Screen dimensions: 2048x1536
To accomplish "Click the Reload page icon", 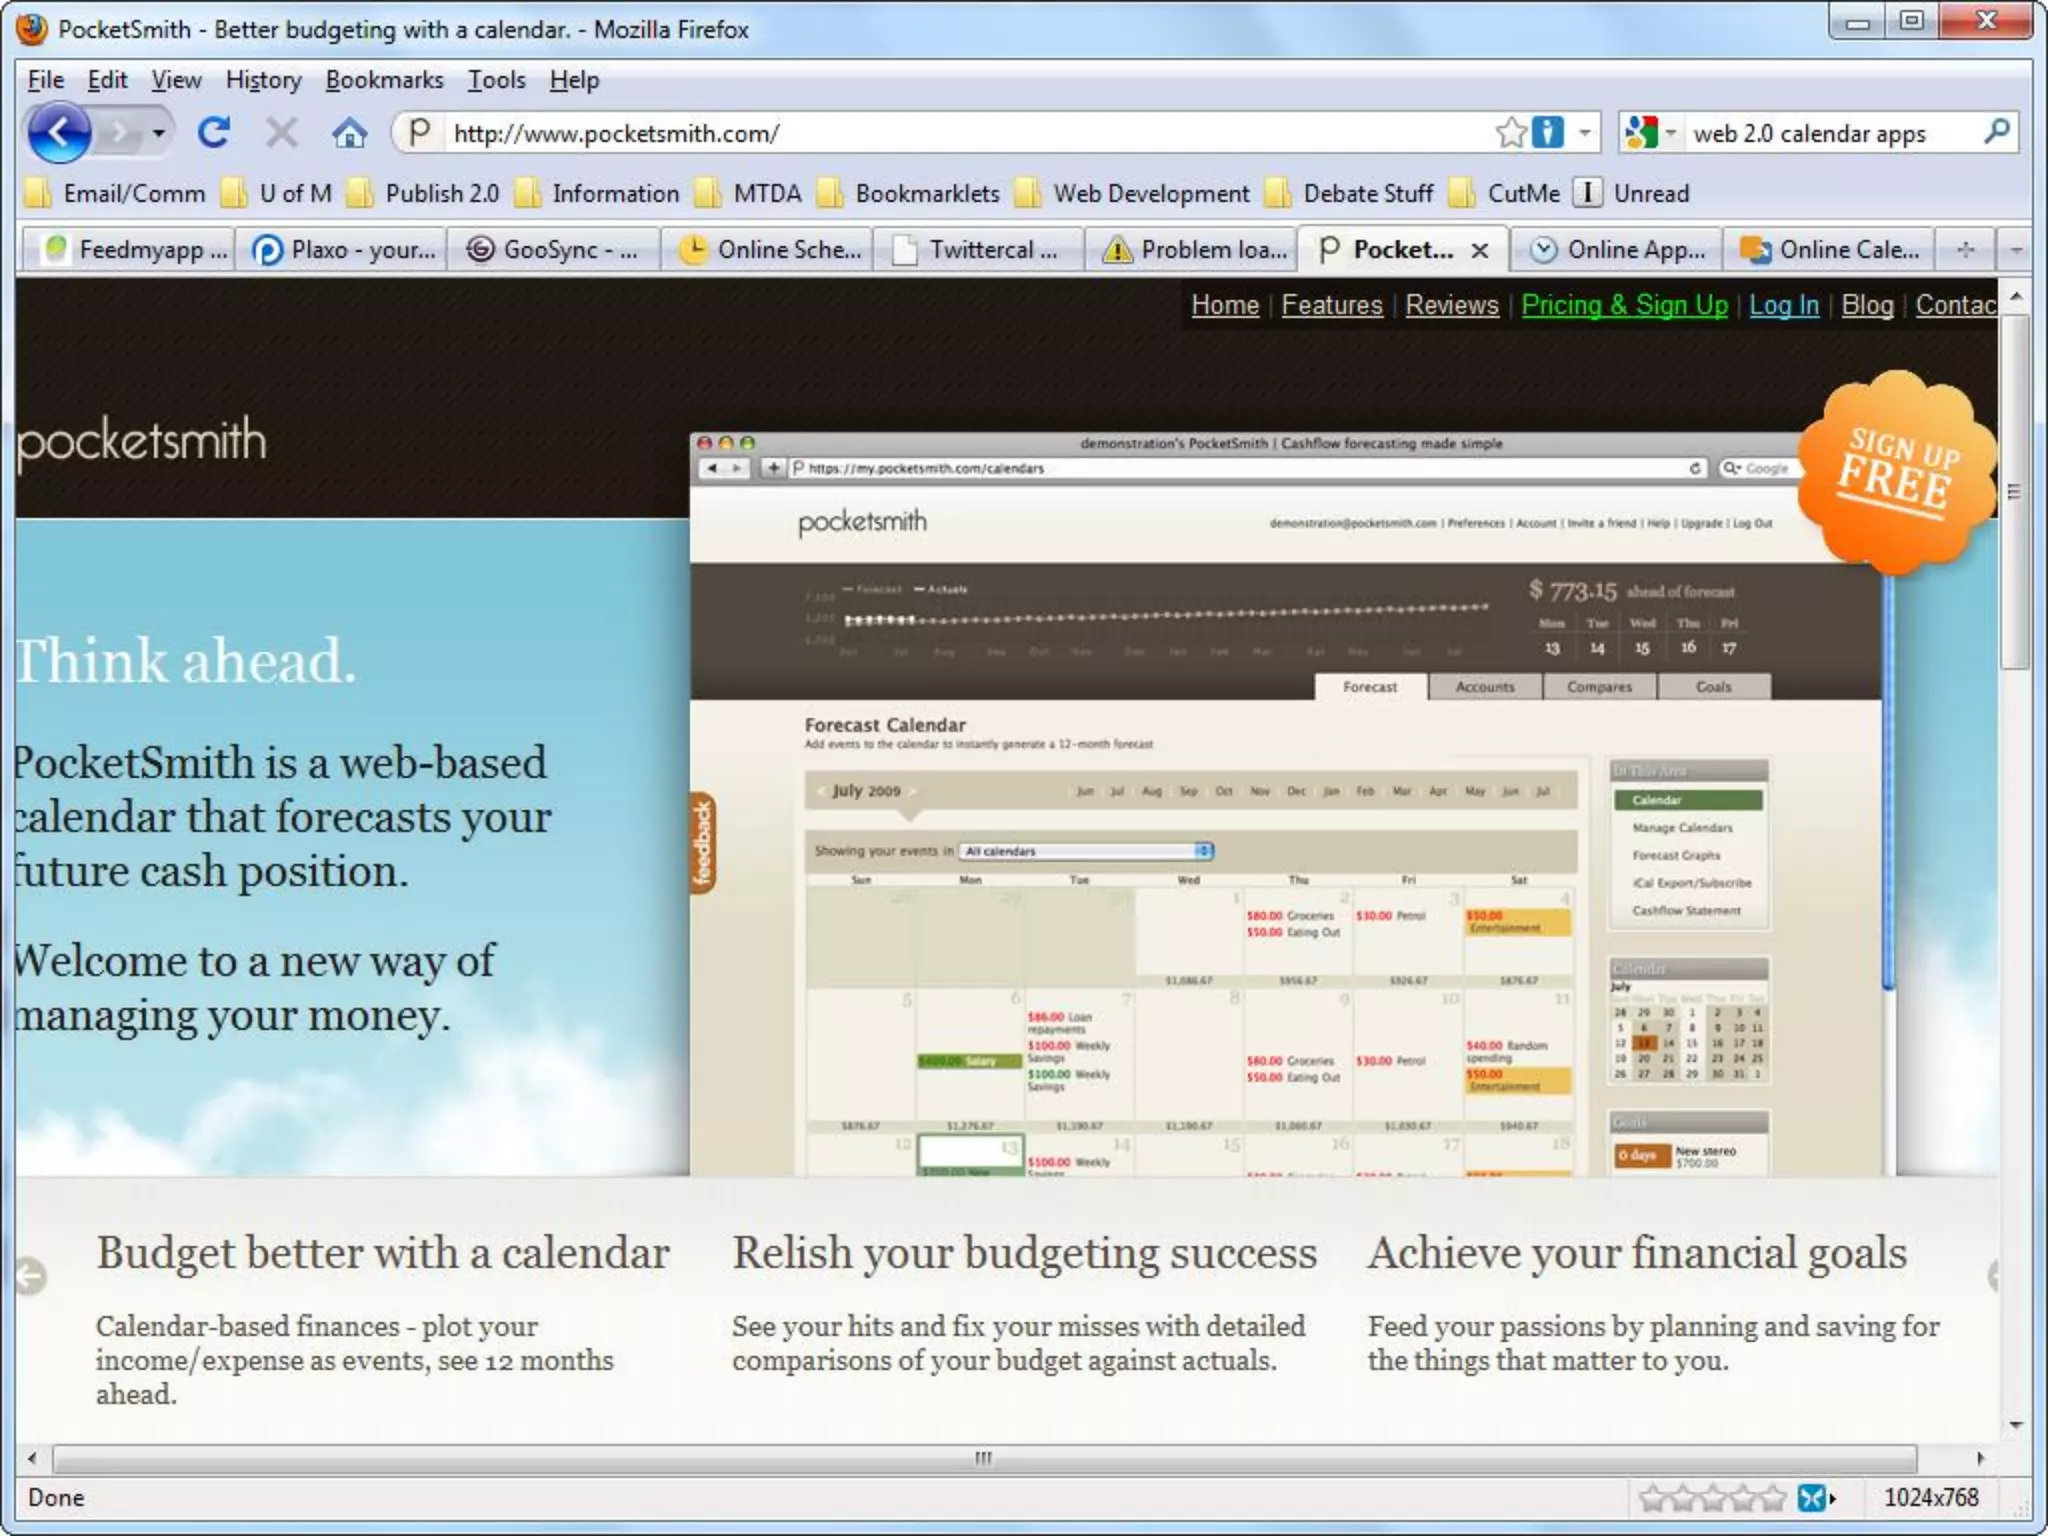I will 214,132.
